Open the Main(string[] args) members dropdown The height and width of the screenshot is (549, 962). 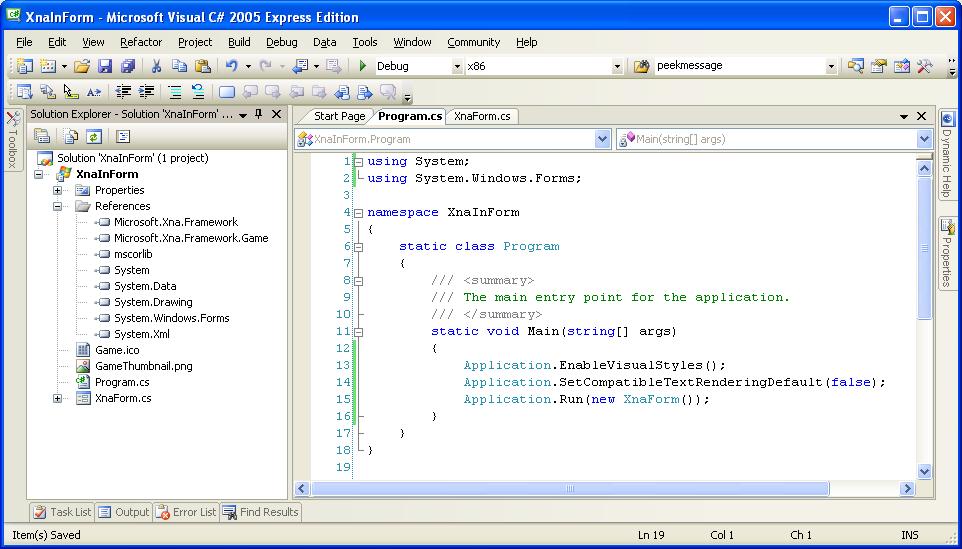coord(924,139)
